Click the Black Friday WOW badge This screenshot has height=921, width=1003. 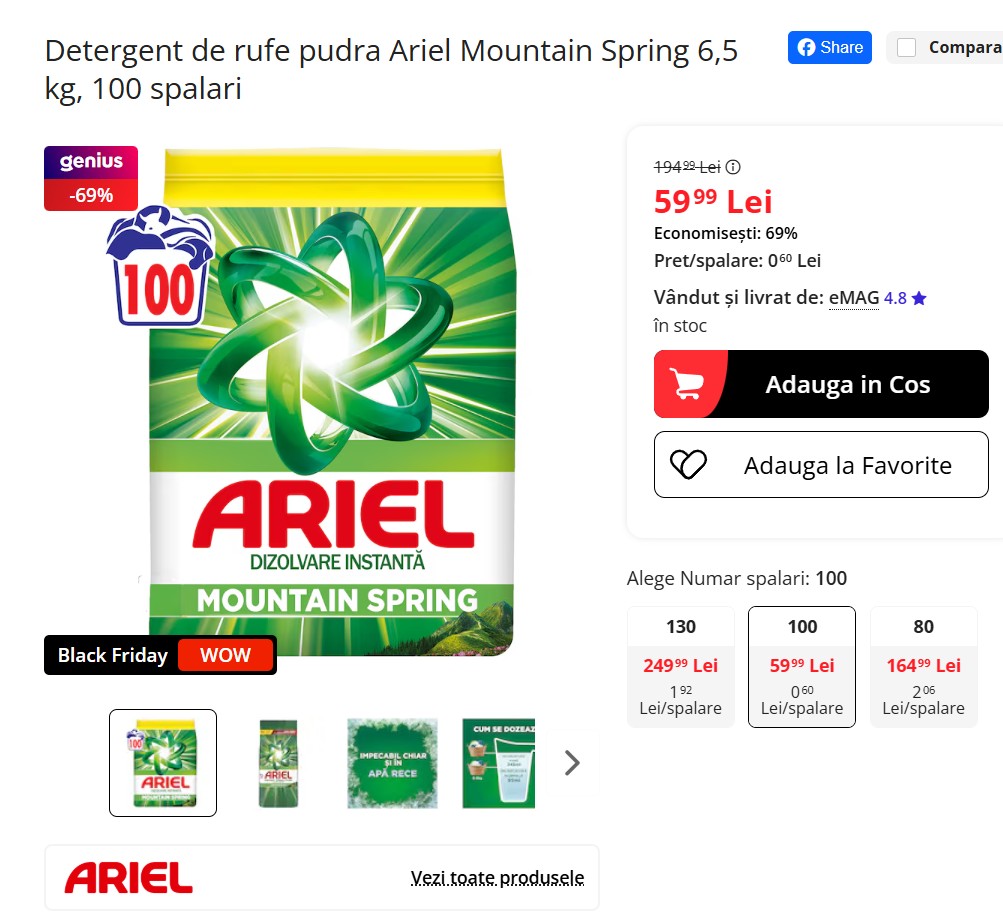click(x=160, y=655)
